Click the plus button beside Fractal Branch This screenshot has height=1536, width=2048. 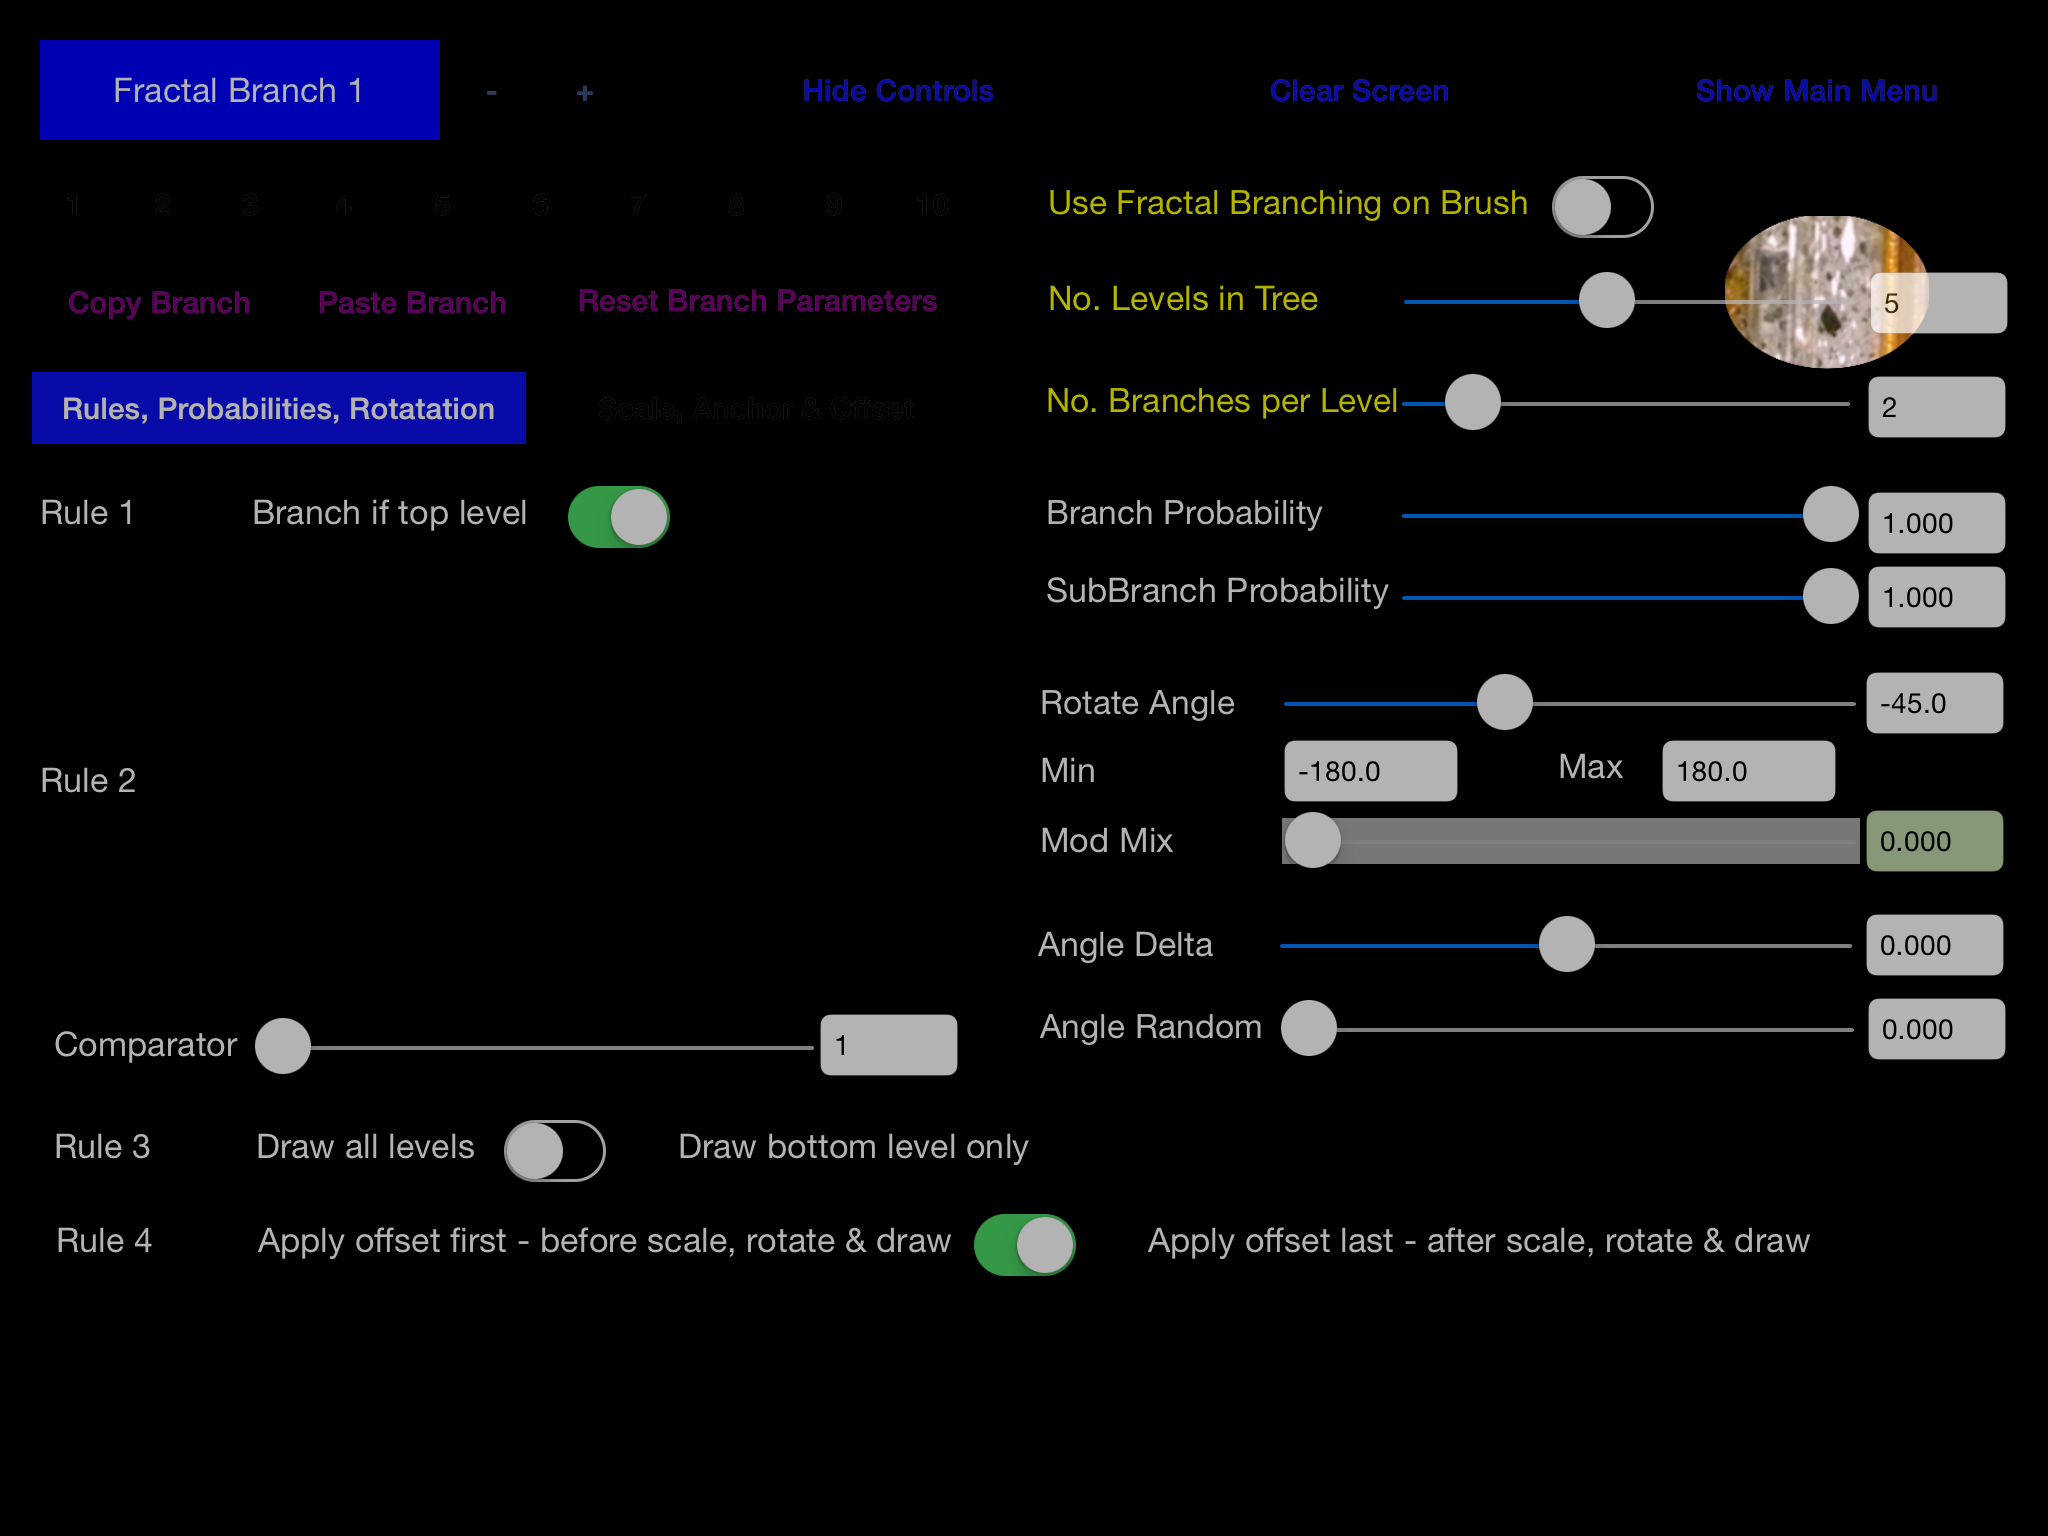pos(585,93)
